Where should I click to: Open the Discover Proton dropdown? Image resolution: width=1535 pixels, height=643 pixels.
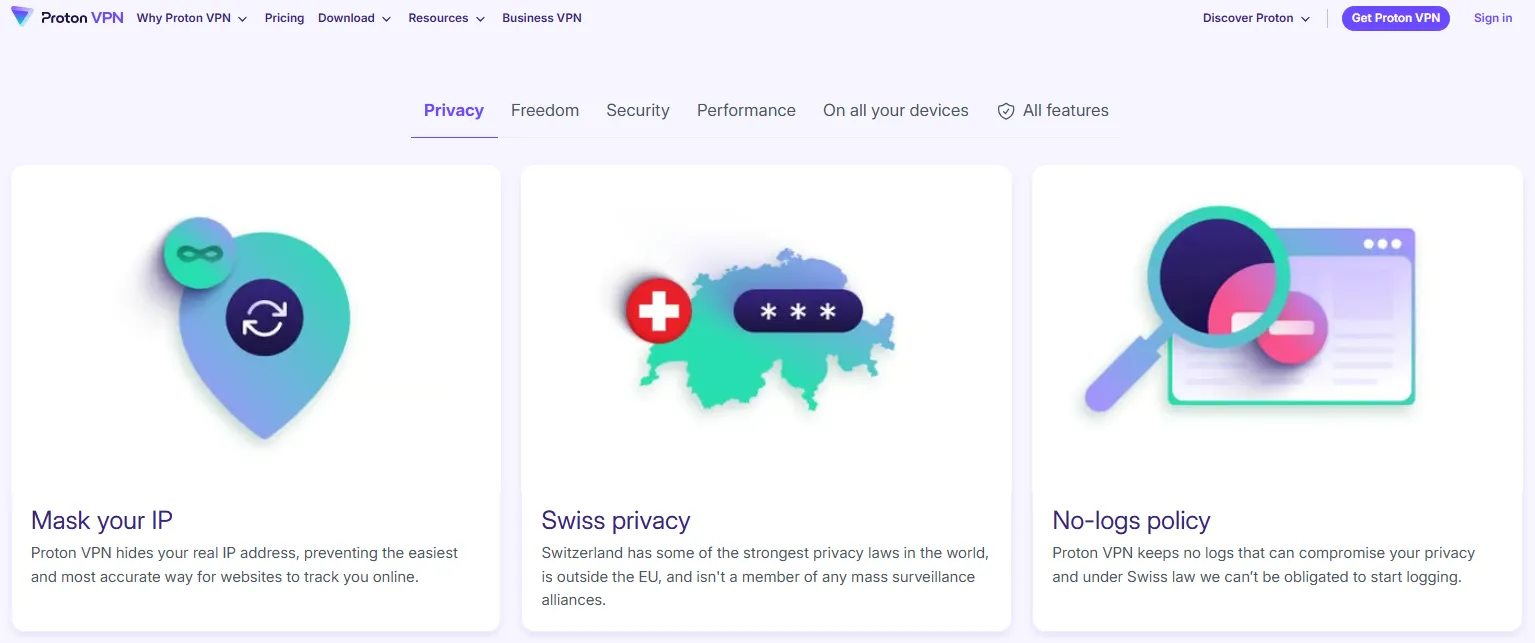coord(1256,18)
